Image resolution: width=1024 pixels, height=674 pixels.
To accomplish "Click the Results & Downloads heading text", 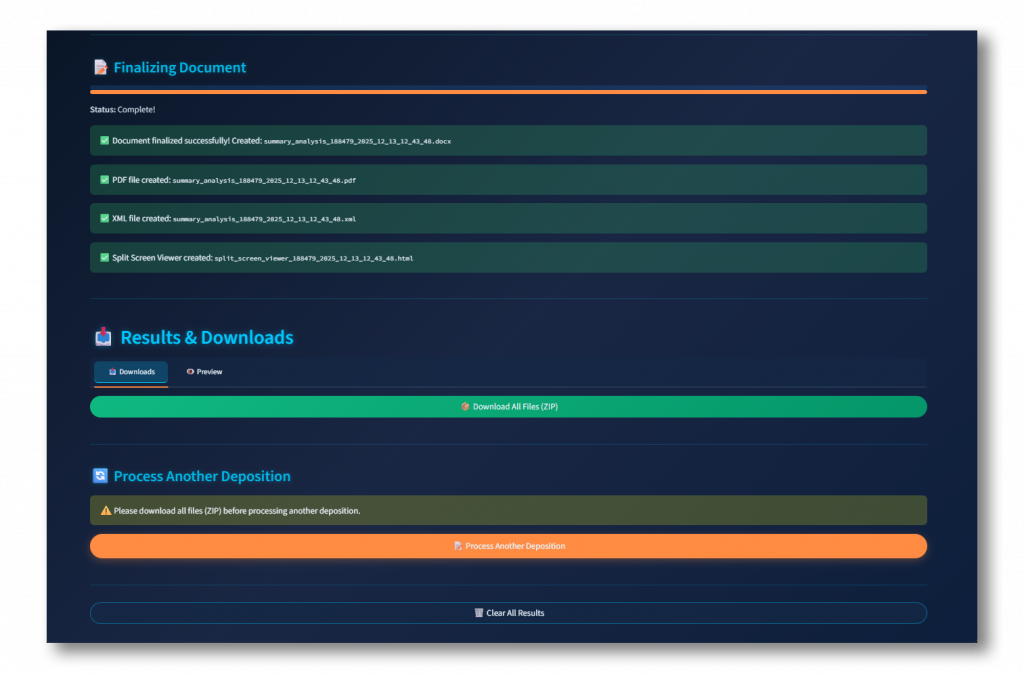I will 207,338.
